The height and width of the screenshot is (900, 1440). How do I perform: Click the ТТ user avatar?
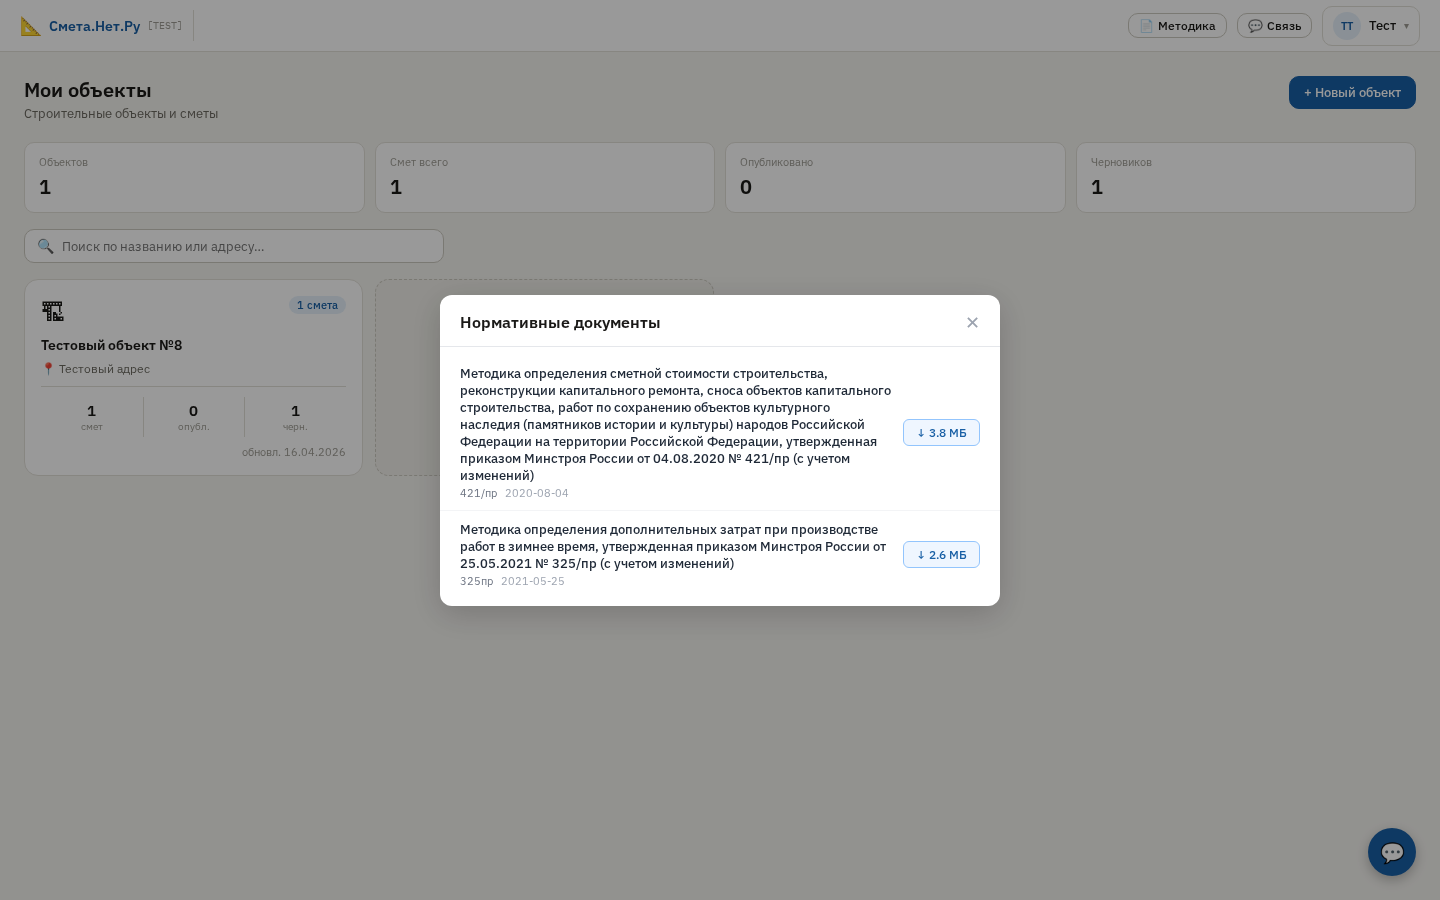1347,26
